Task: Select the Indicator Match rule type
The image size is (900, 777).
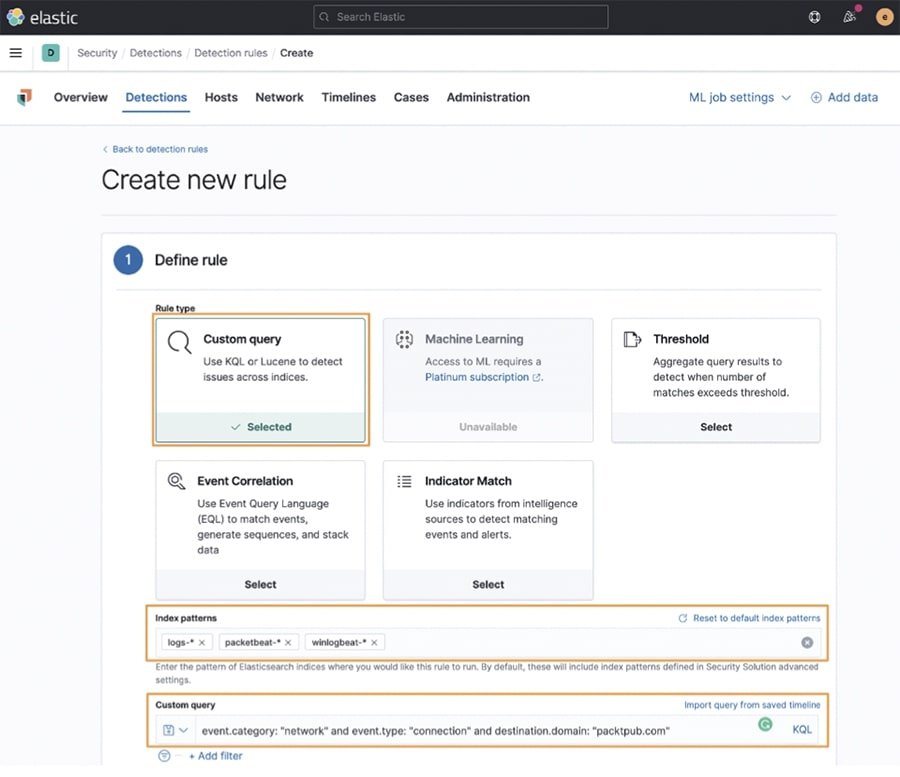Action: coord(488,584)
